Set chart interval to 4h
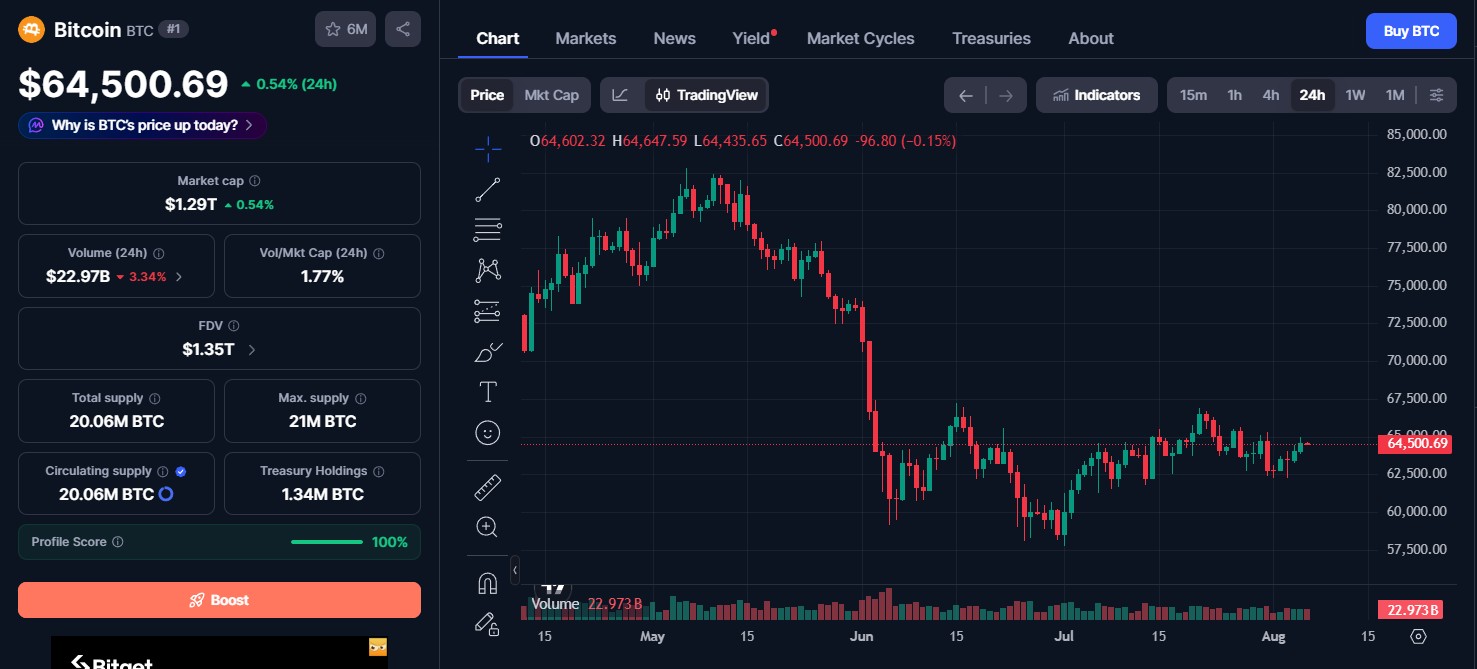The height and width of the screenshot is (669, 1477). tap(1271, 95)
